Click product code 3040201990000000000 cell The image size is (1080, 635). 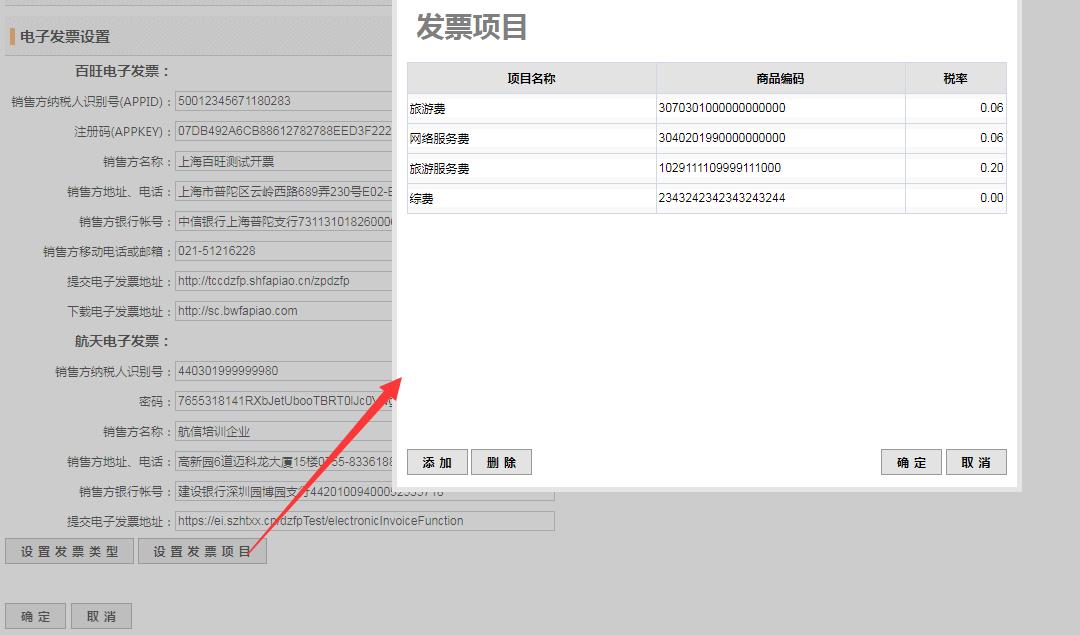(780, 138)
